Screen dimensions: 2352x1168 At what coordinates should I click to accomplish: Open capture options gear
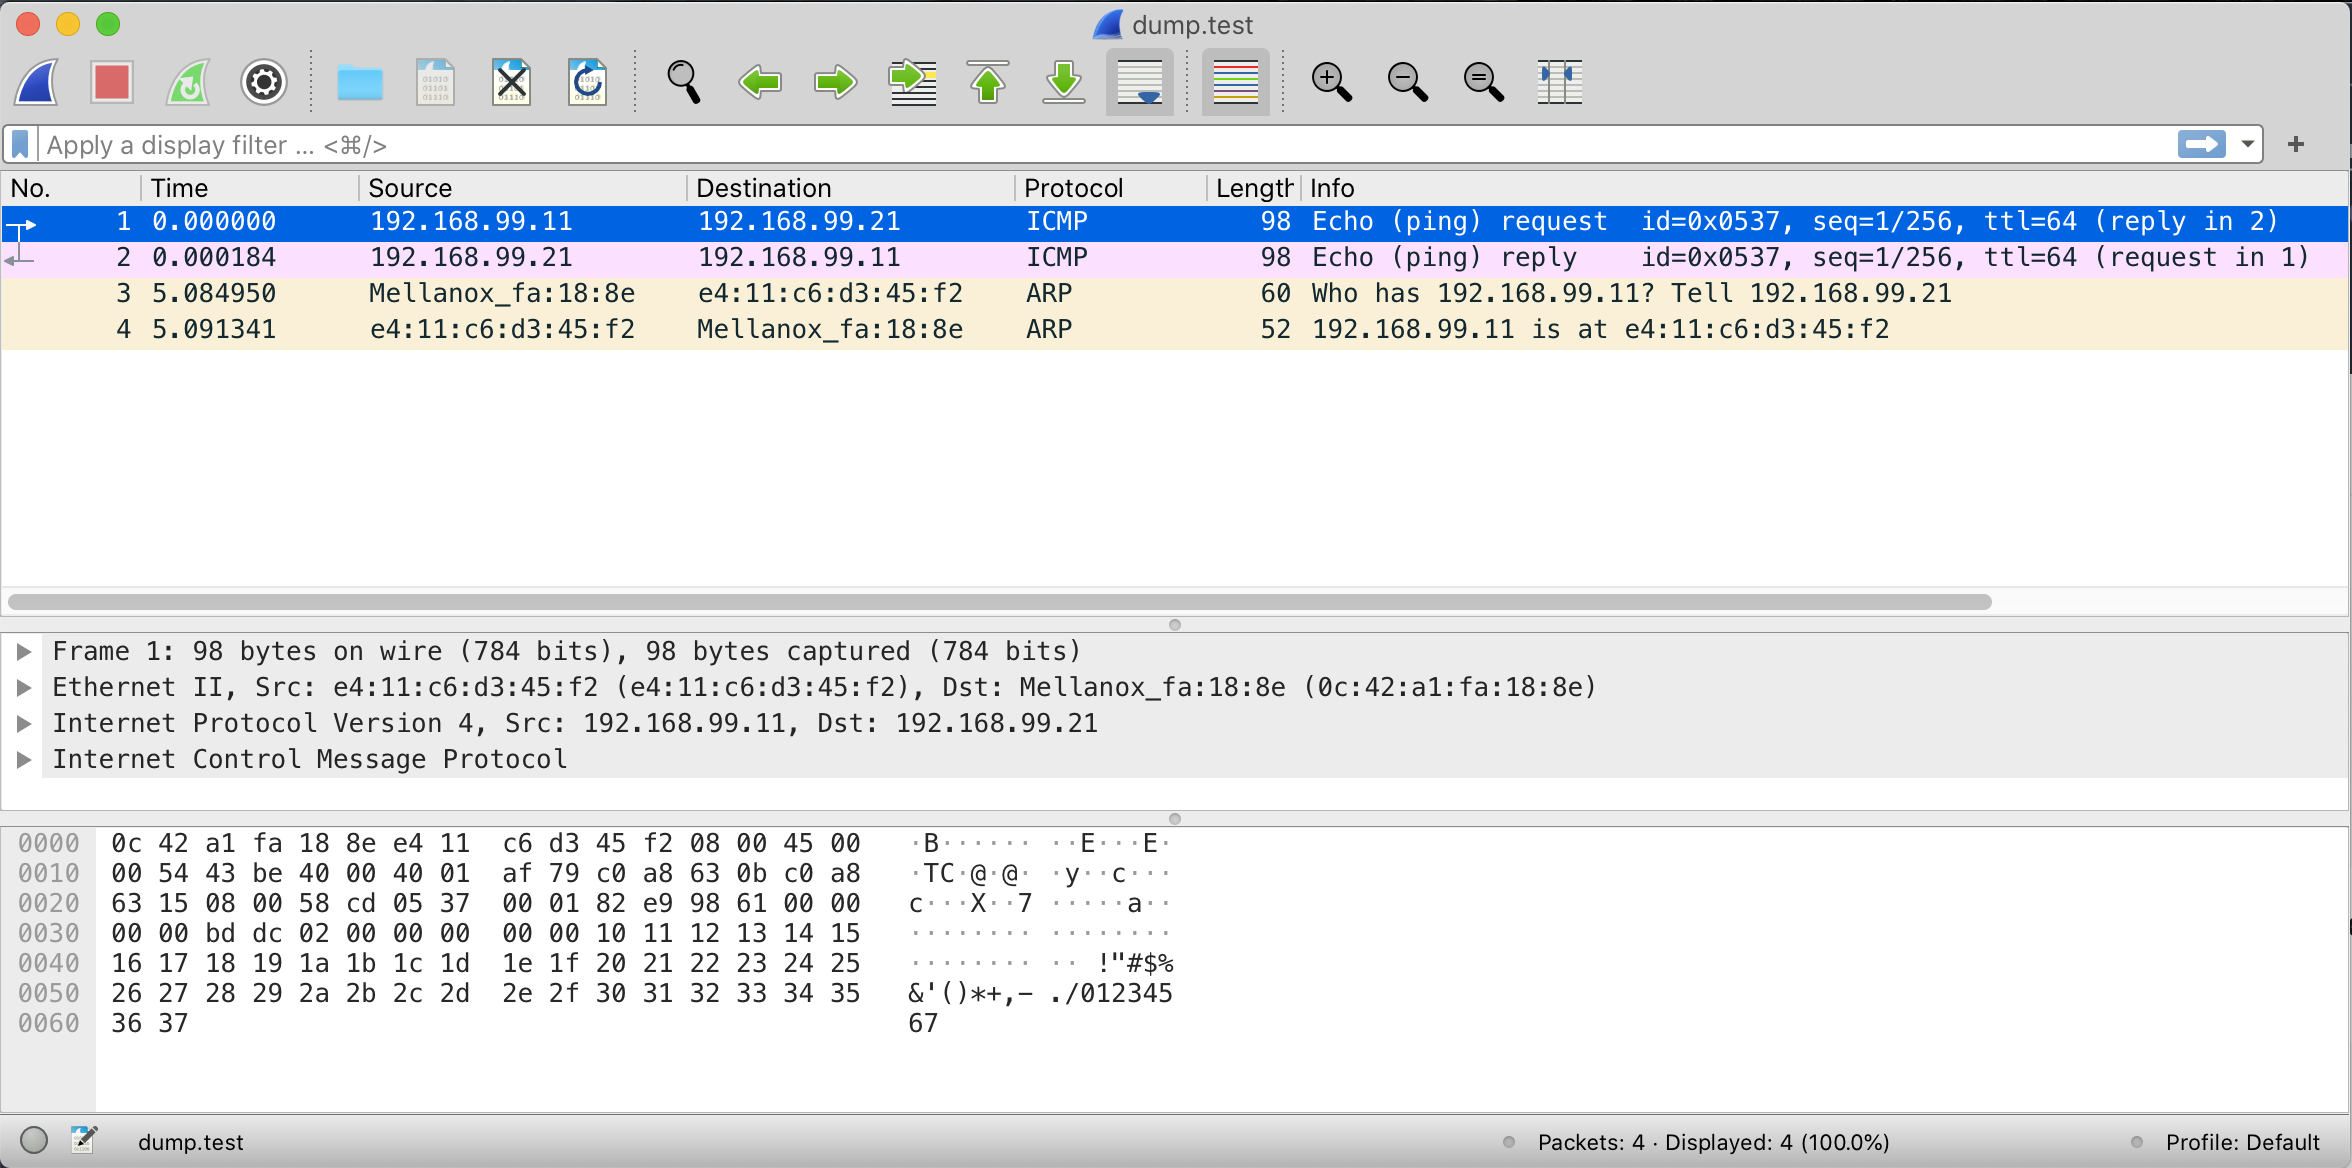[264, 82]
